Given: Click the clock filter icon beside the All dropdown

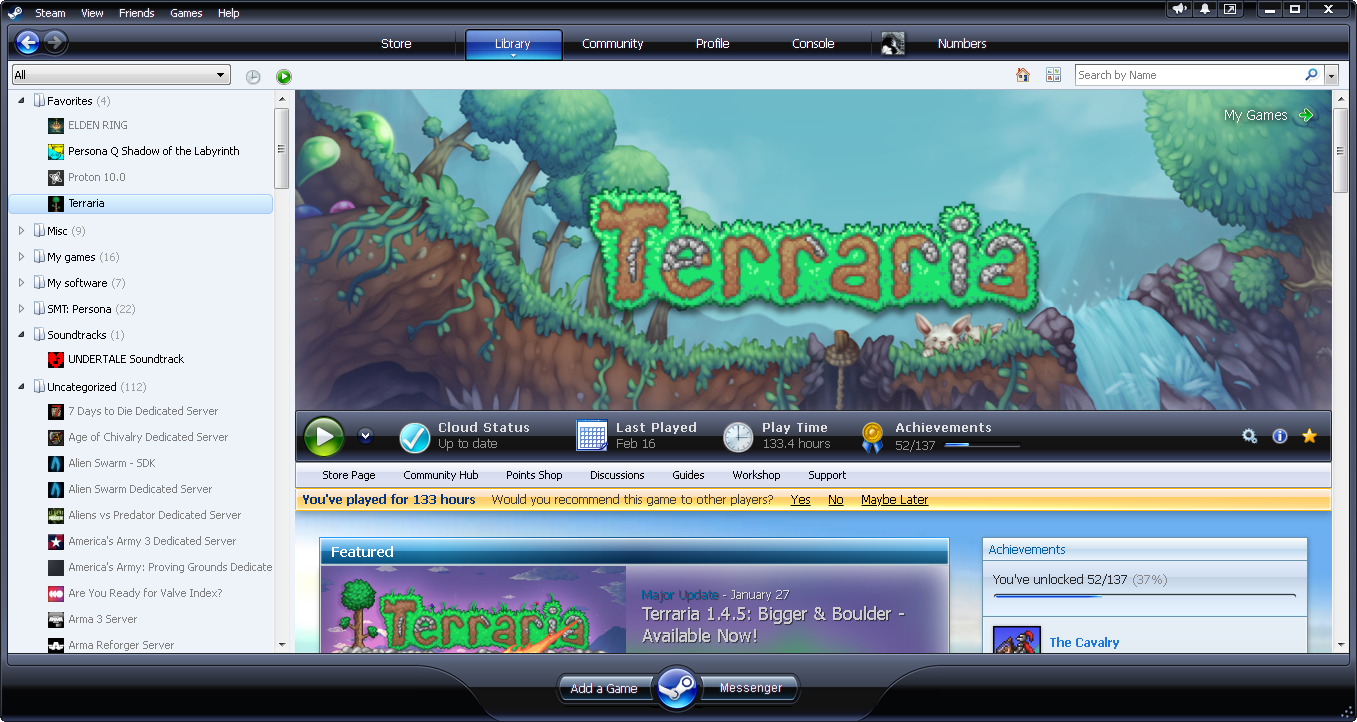Looking at the screenshot, I should tap(253, 76).
